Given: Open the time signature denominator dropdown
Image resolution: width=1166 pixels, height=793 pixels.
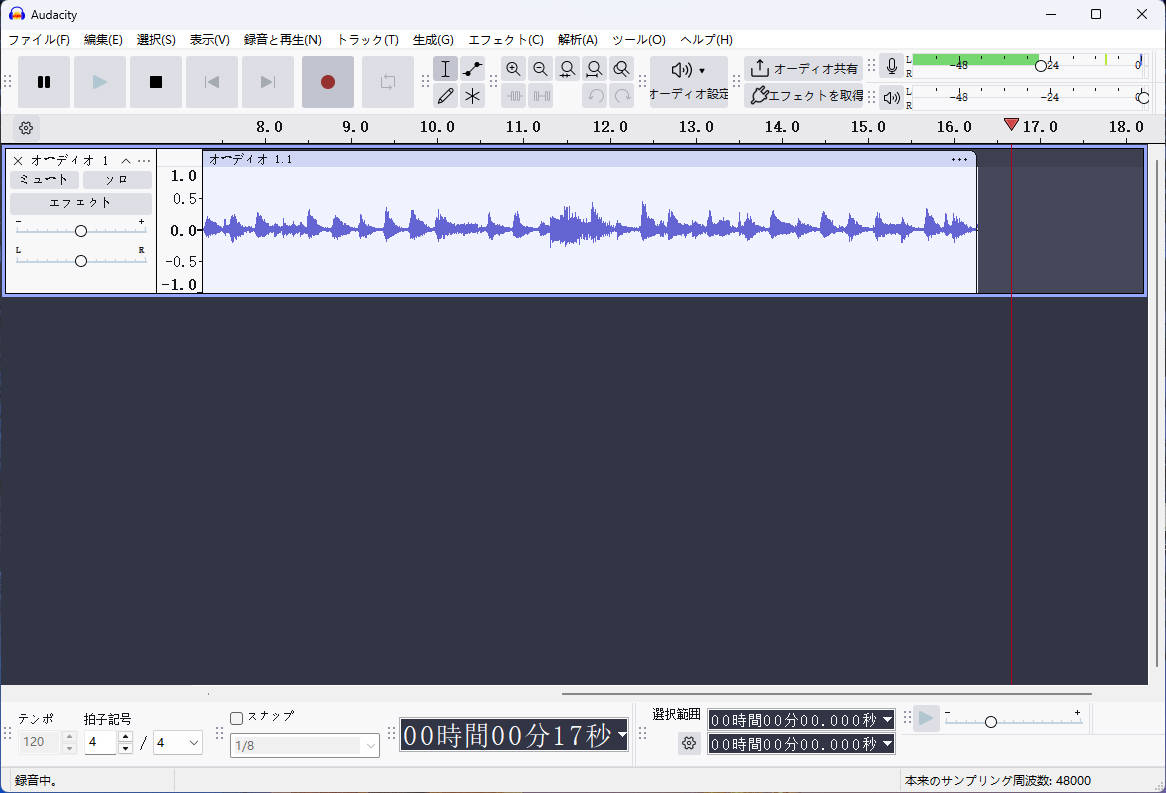Looking at the screenshot, I should tap(178, 743).
